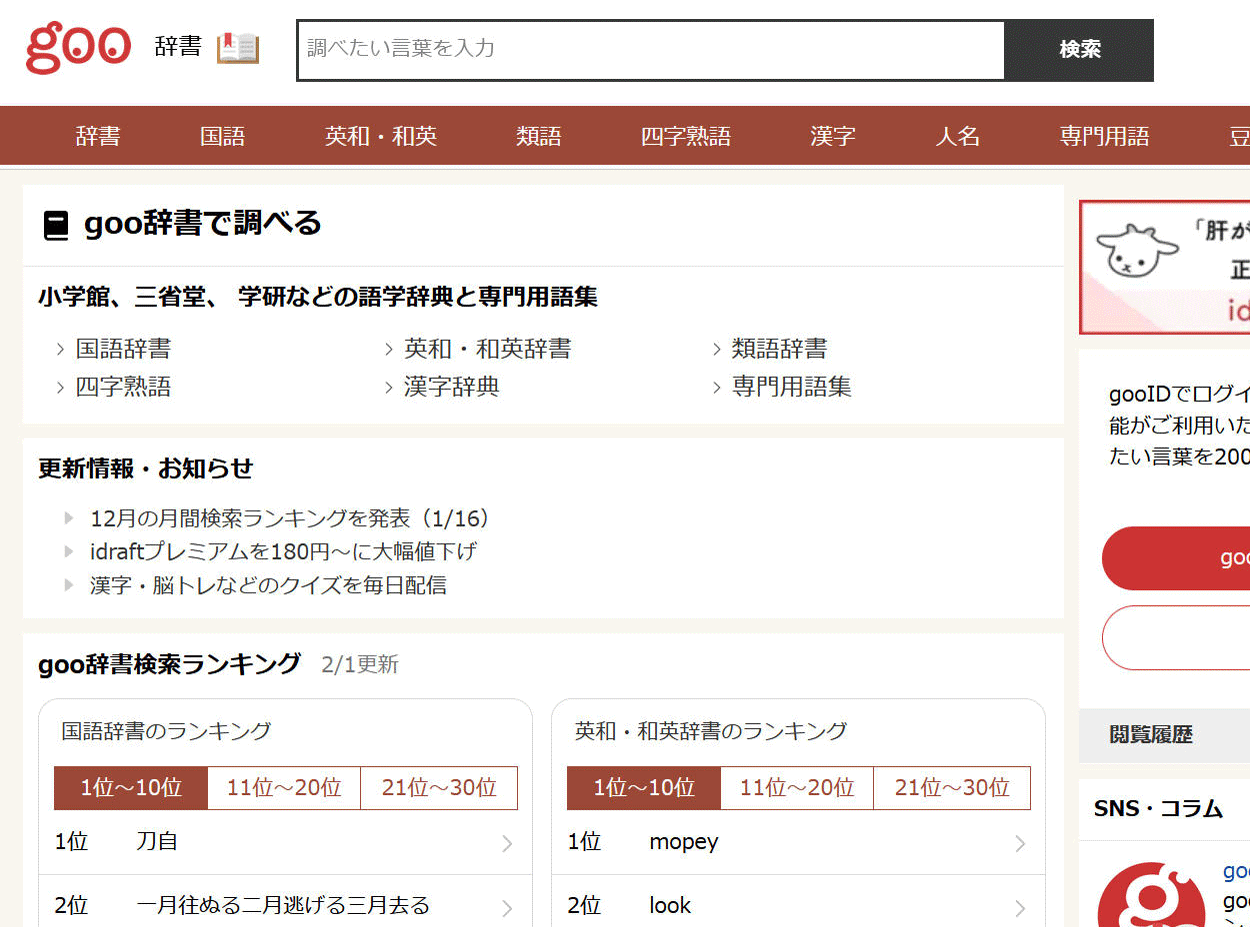Click the red gooID login button
1250x927 pixels.
[x=1176, y=558]
